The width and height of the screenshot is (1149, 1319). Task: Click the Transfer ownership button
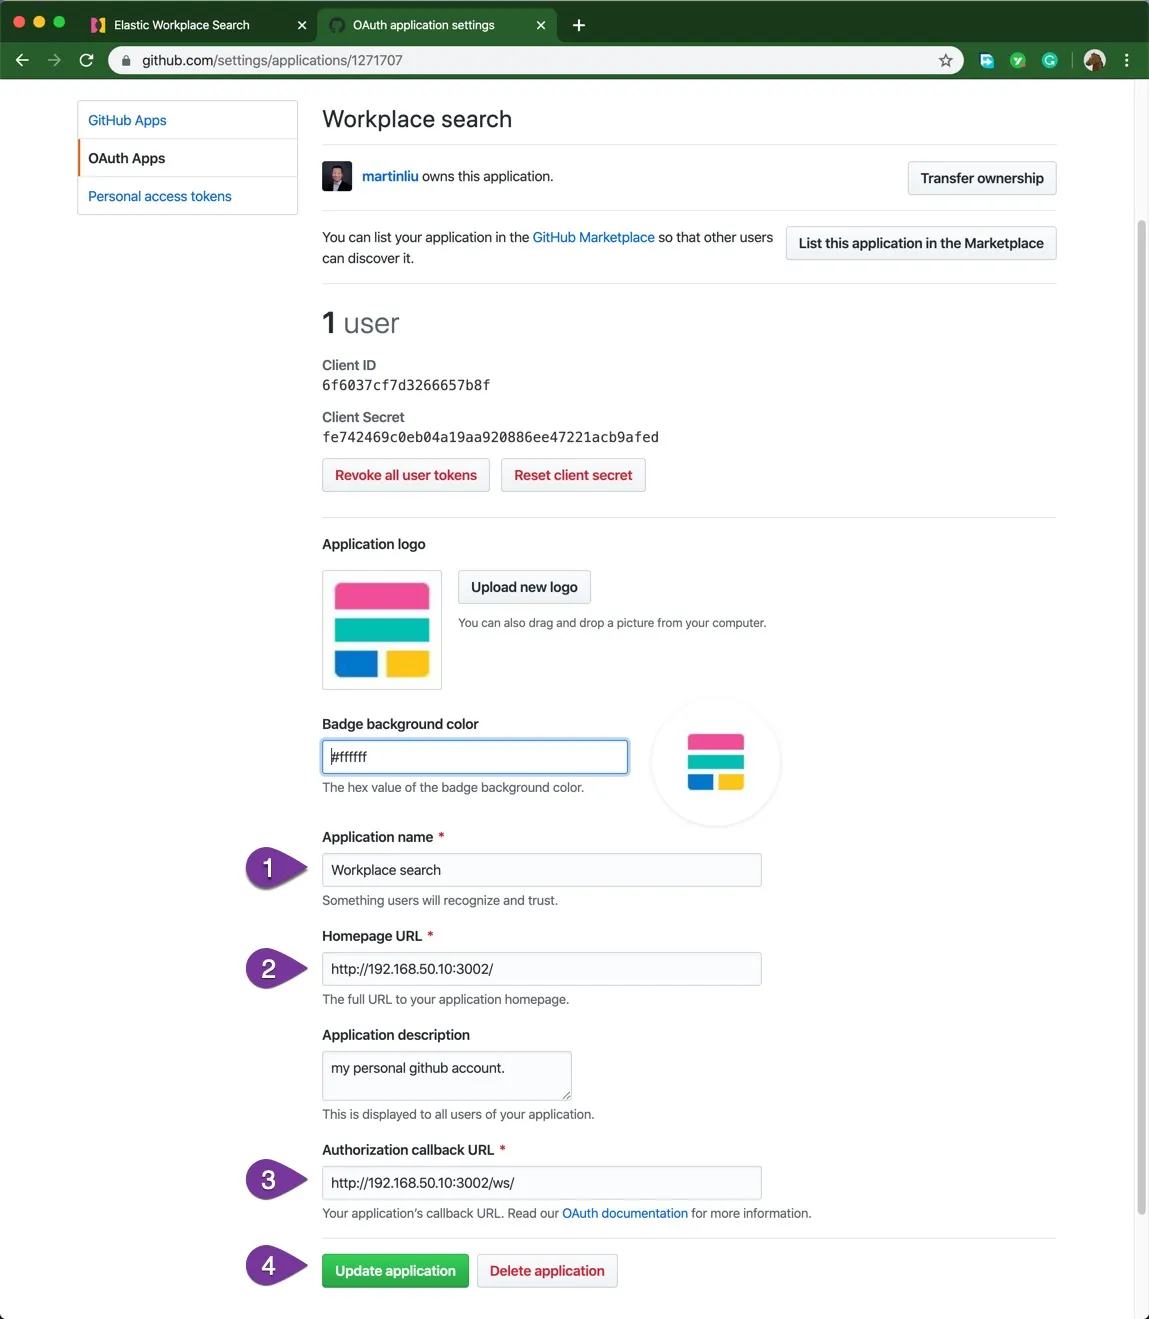coord(981,179)
